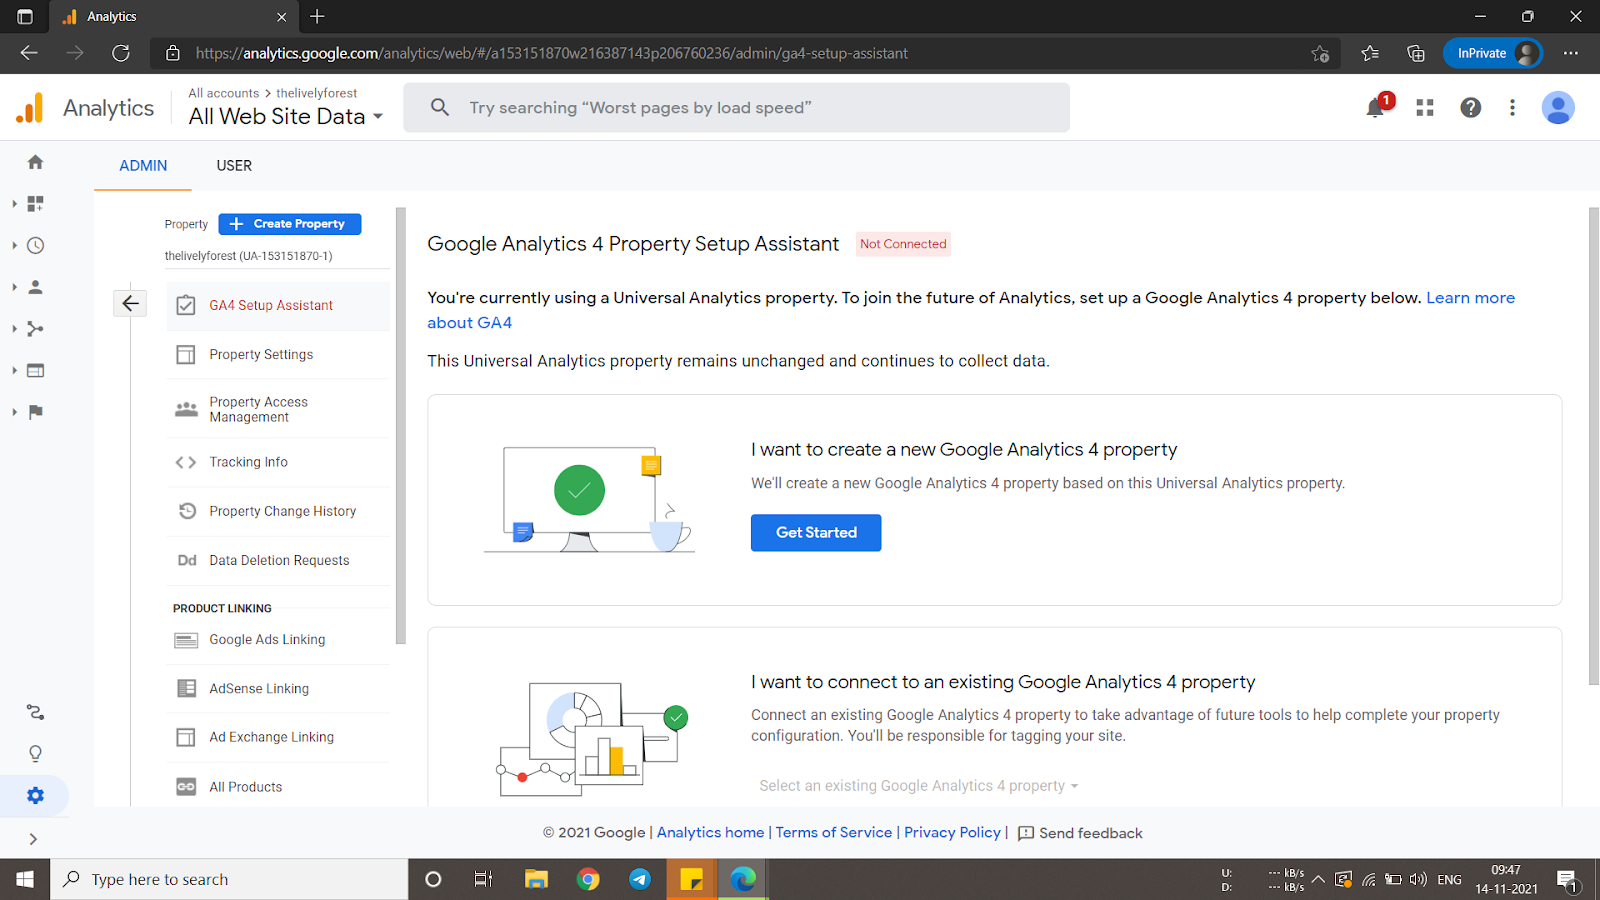Image resolution: width=1600 pixels, height=900 pixels.
Task: Open the Customization dashboards icon in sidebar
Action: click(36, 204)
